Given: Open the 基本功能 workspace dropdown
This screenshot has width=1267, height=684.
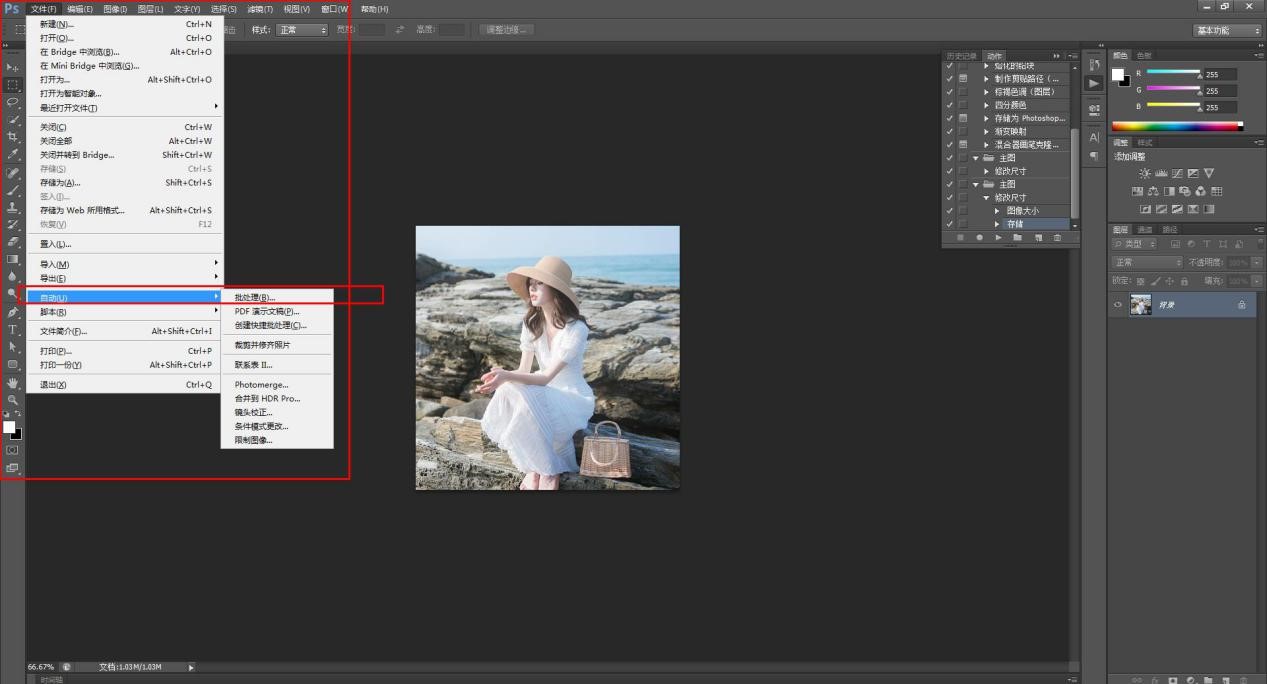Looking at the screenshot, I should pyautogui.click(x=1228, y=30).
